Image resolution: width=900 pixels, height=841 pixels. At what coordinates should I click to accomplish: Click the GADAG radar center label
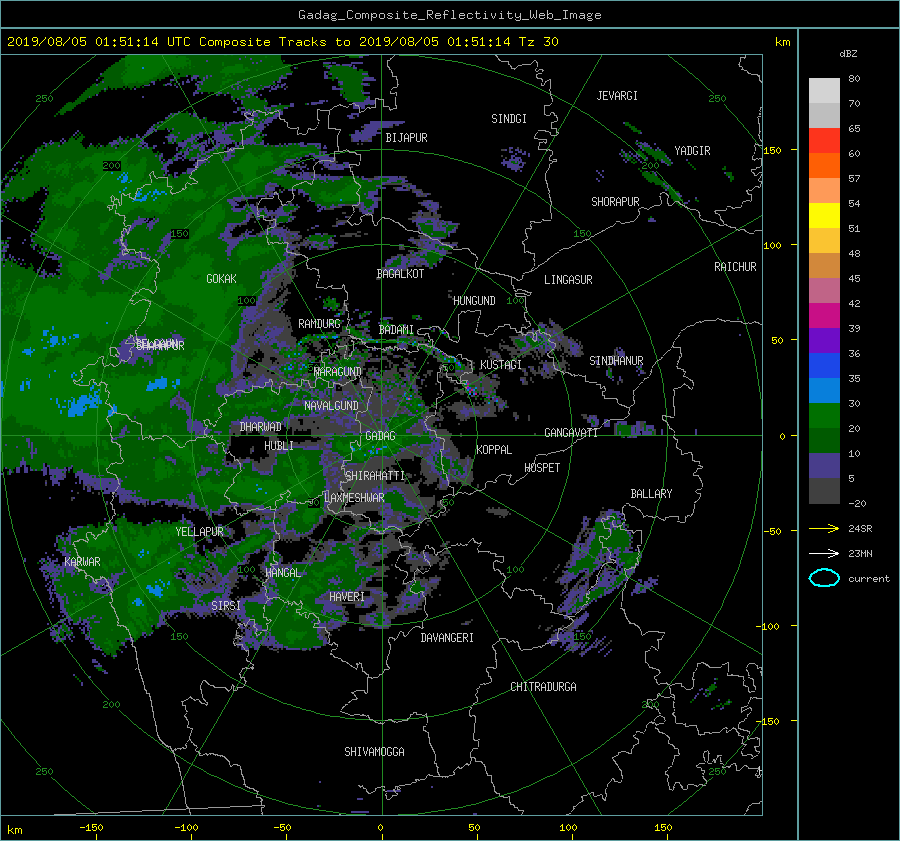(x=380, y=436)
